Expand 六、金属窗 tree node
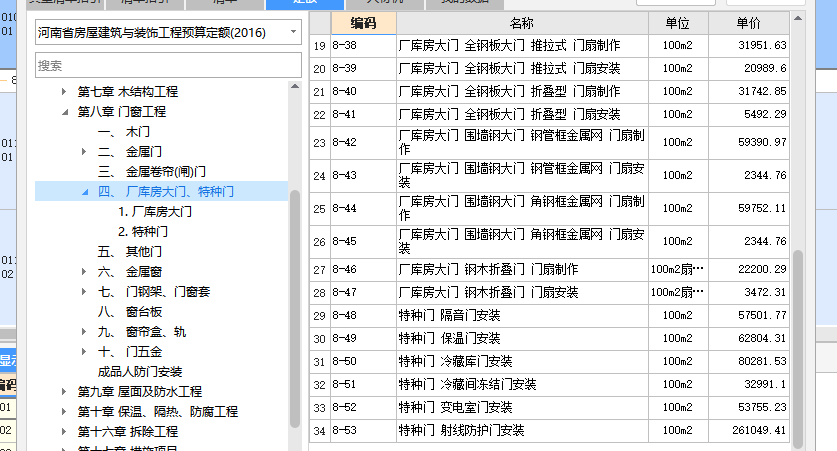This screenshot has width=837, height=451. pyautogui.click(x=84, y=272)
